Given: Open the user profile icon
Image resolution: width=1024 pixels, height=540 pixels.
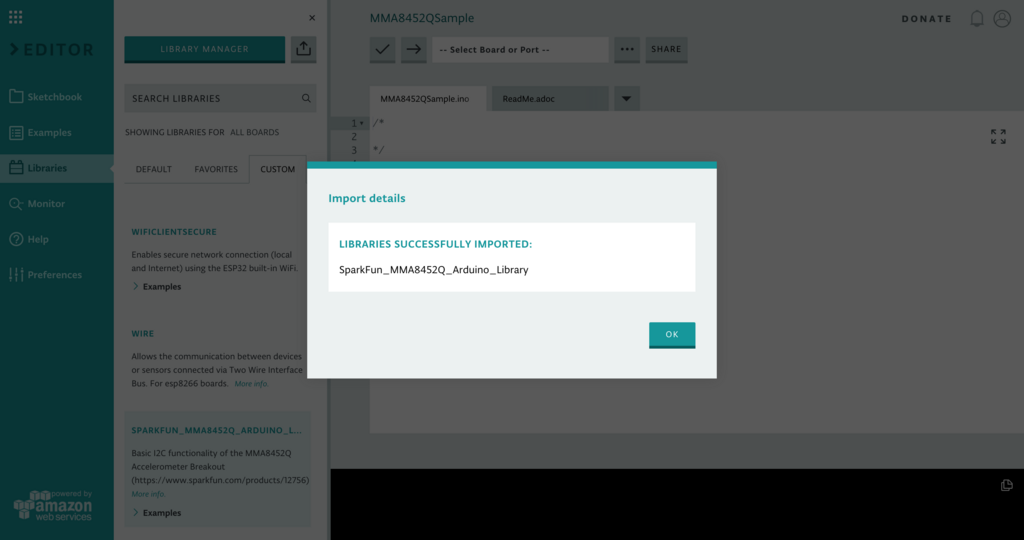Looking at the screenshot, I should 1002,18.
